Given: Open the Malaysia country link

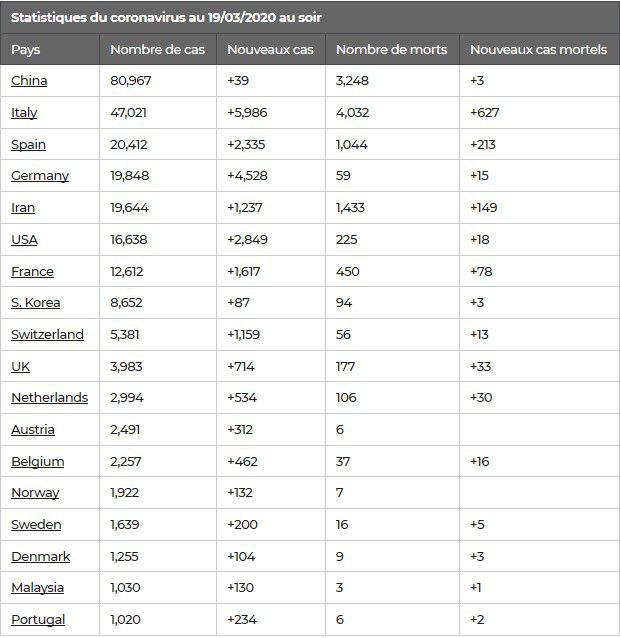Looking at the screenshot, I should click(37, 588).
